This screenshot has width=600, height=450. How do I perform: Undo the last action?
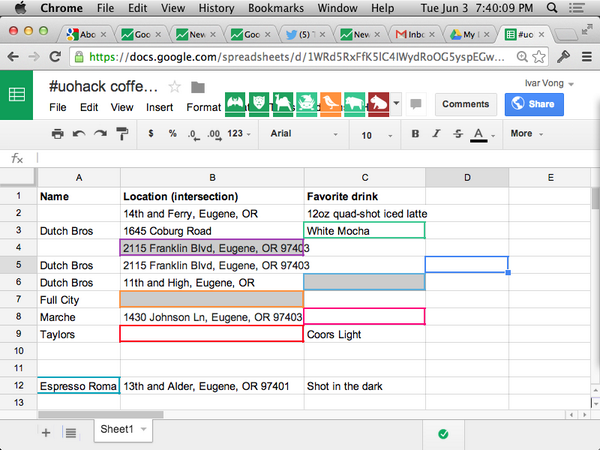[79, 134]
